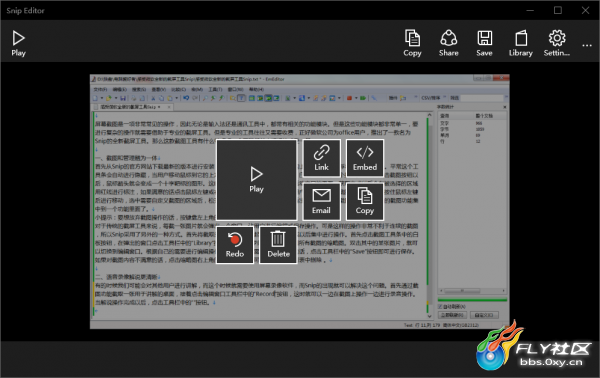The image size is (600, 378).
Task: Click the large Play tile on overlay
Action: (x=256, y=179)
